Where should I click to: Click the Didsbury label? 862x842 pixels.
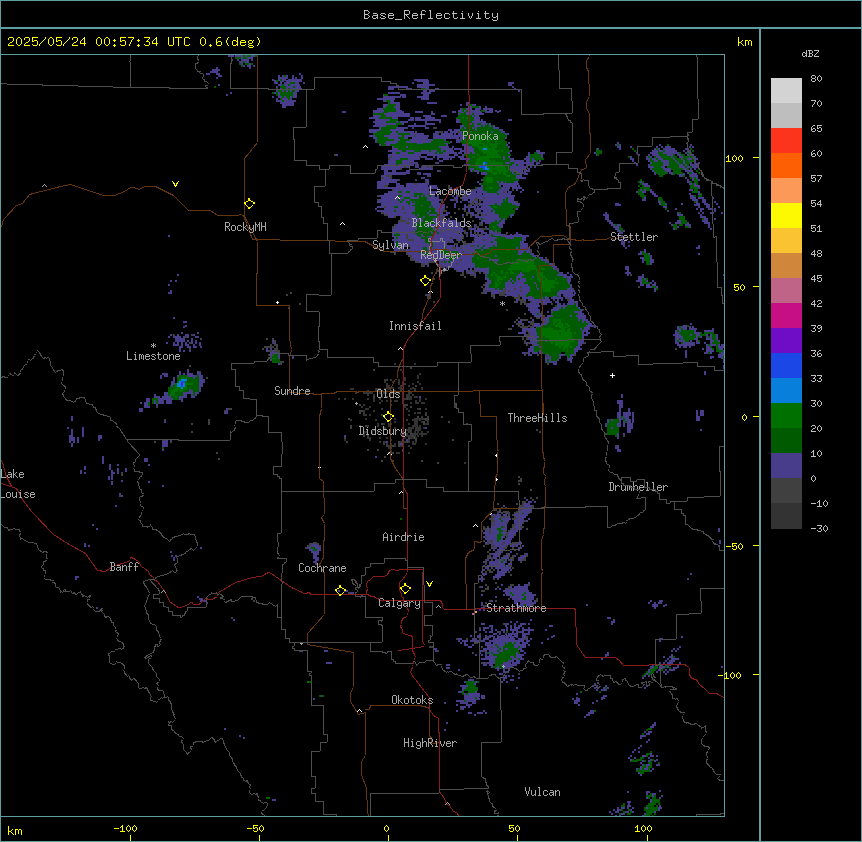pyautogui.click(x=382, y=431)
